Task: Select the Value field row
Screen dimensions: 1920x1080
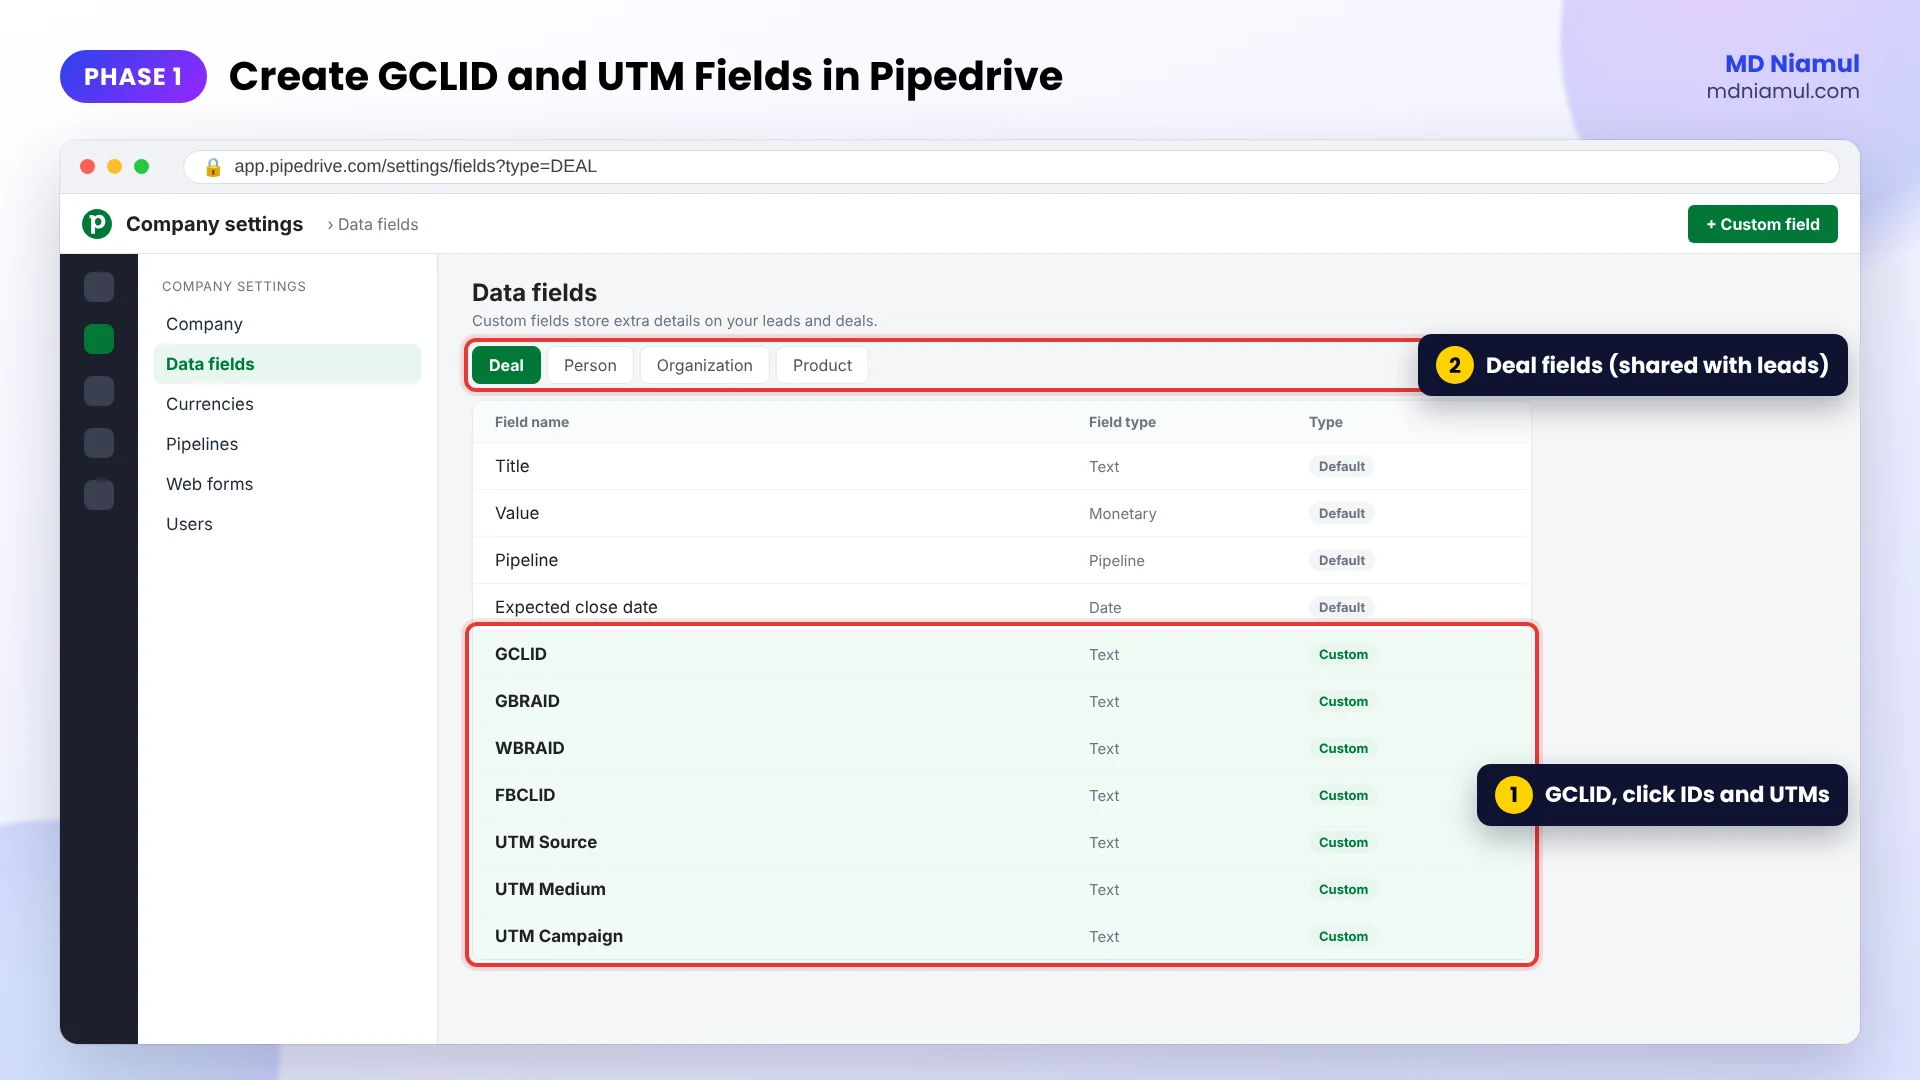Action: click(x=1001, y=513)
